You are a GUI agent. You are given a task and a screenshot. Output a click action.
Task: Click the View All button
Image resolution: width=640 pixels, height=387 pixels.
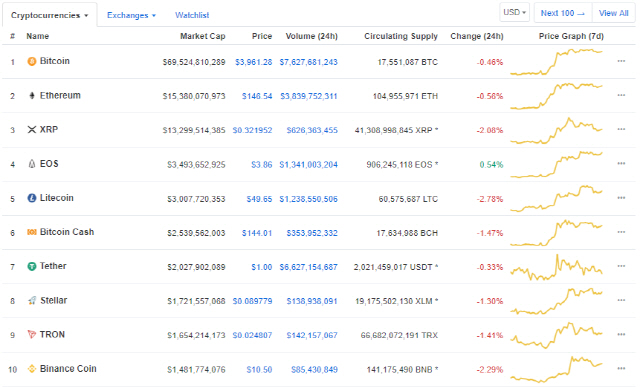click(x=613, y=13)
